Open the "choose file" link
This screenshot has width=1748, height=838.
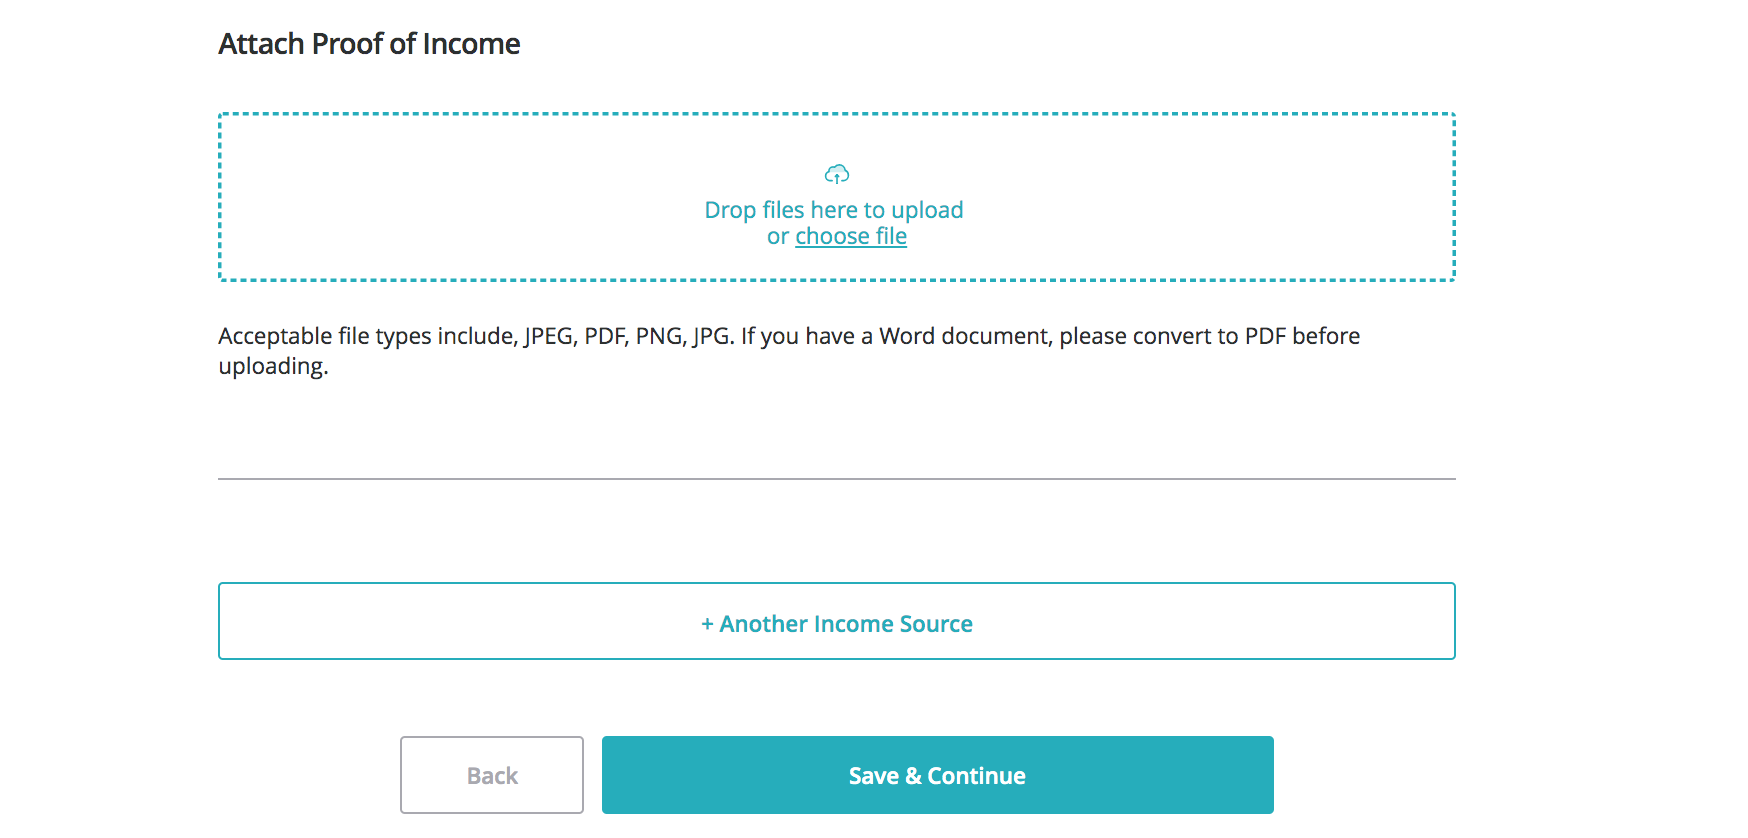(851, 237)
